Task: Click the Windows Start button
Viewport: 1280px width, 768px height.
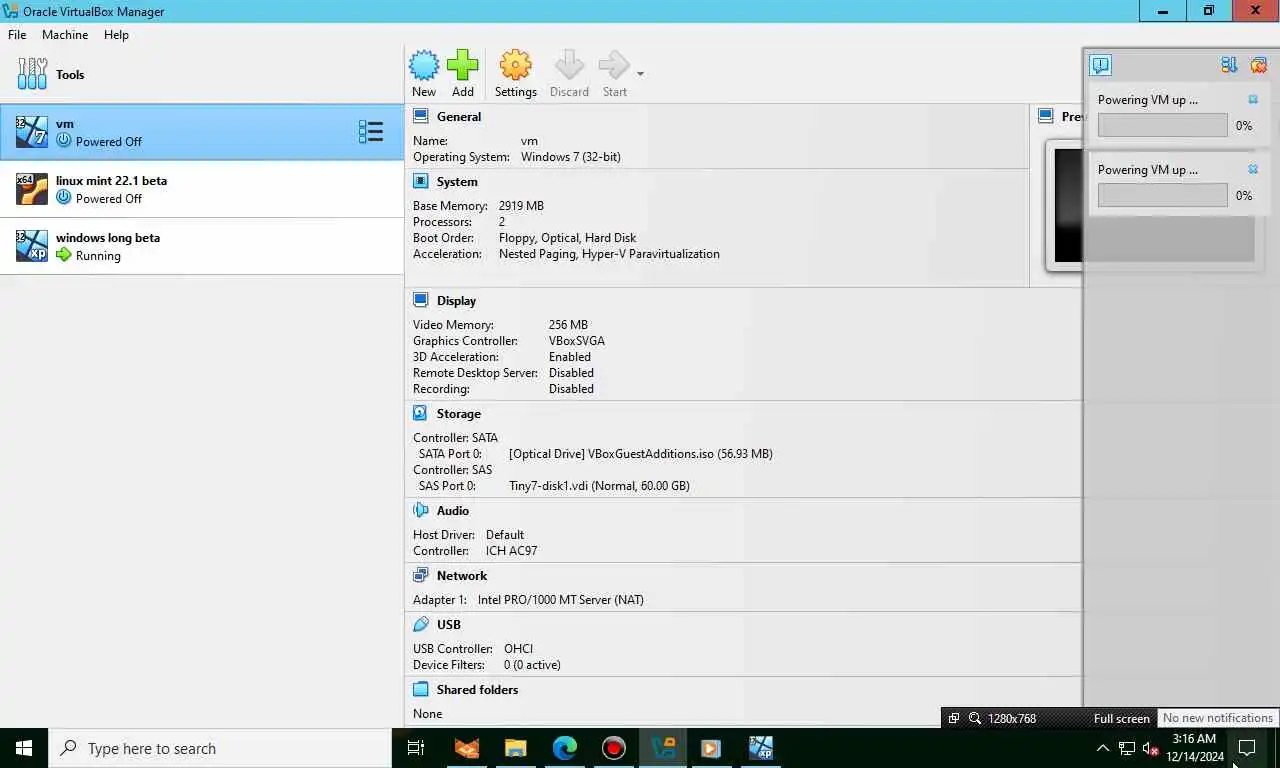Action: [x=24, y=748]
